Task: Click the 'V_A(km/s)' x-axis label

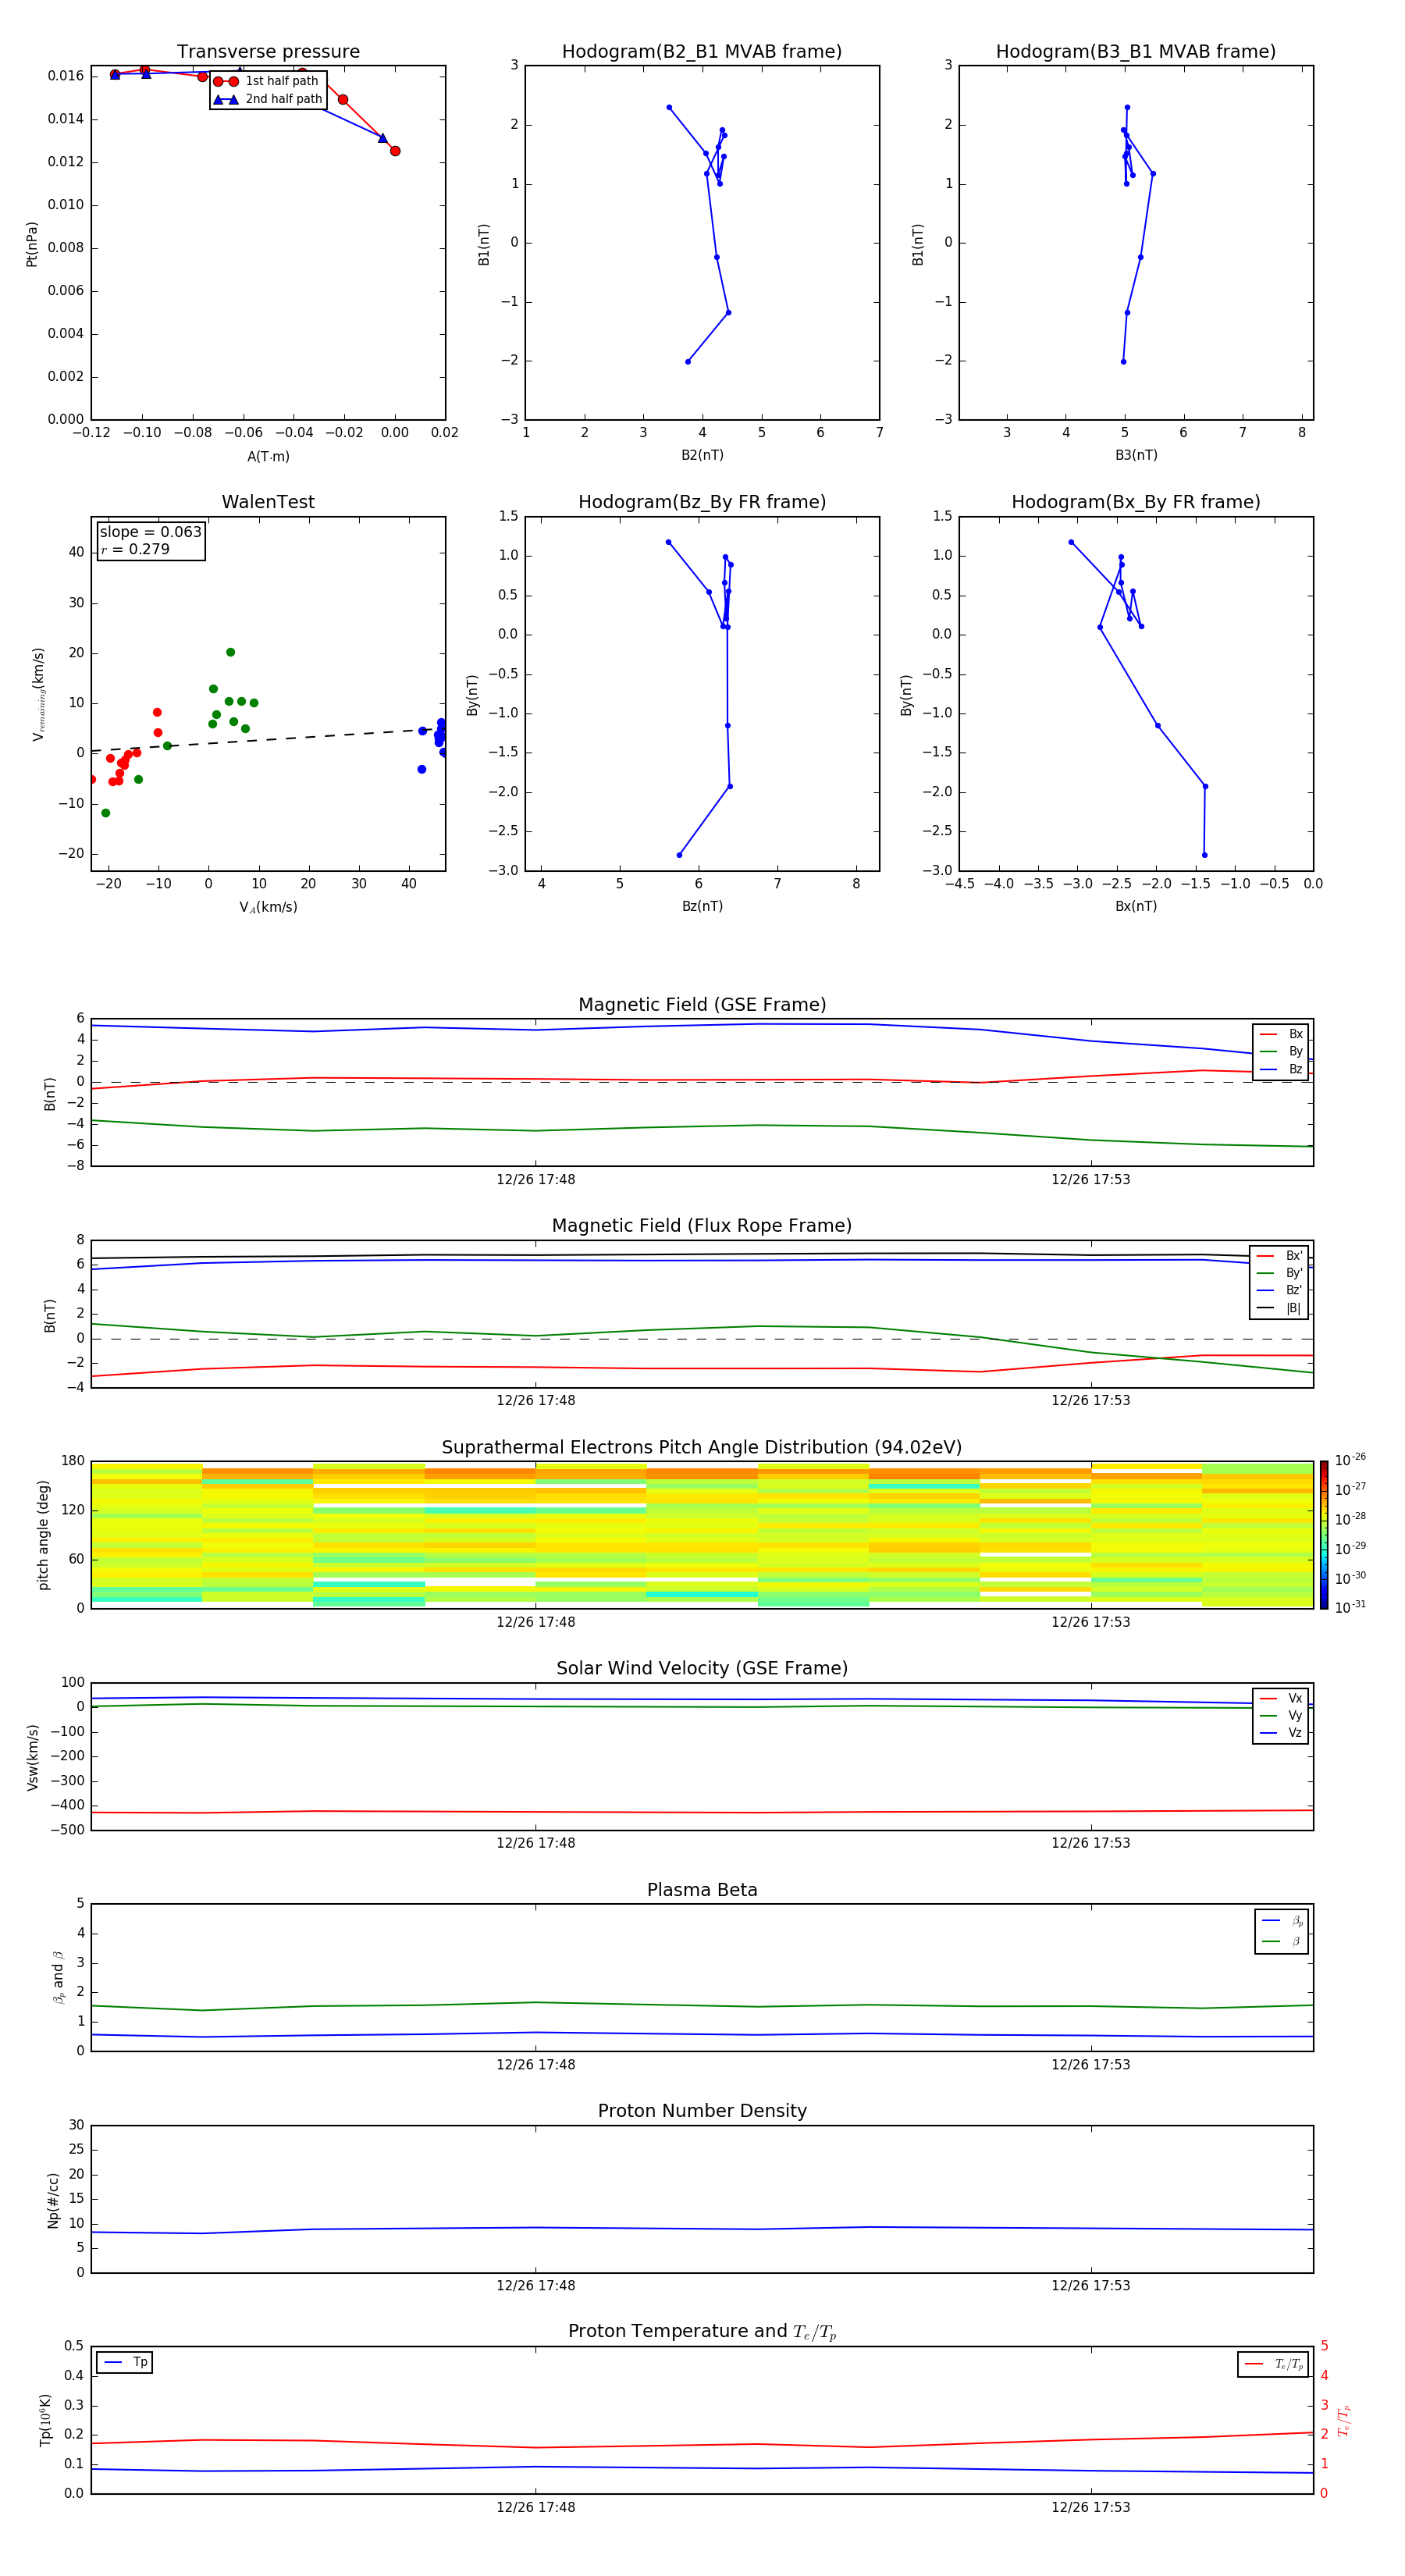Action: (x=268, y=907)
